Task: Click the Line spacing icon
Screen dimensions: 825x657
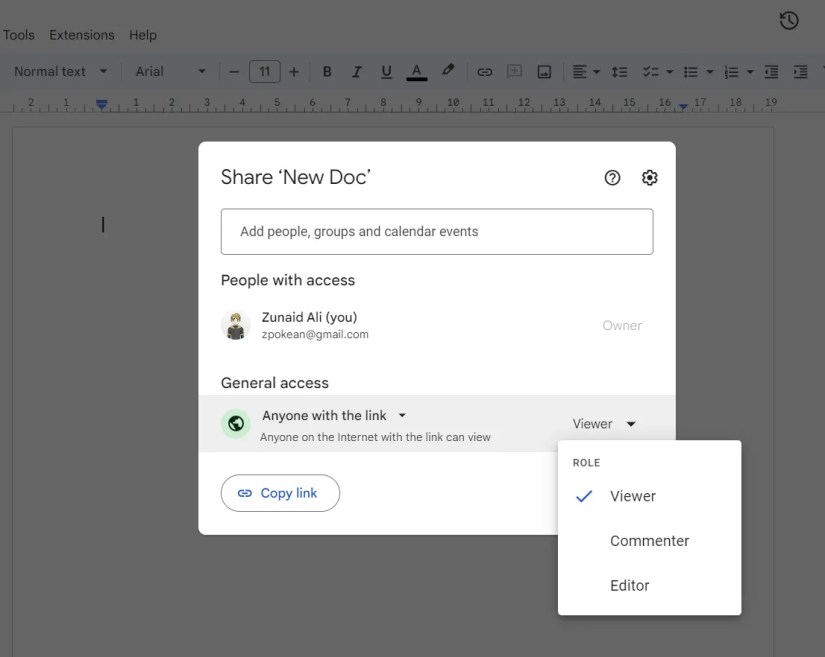Action: [619, 71]
